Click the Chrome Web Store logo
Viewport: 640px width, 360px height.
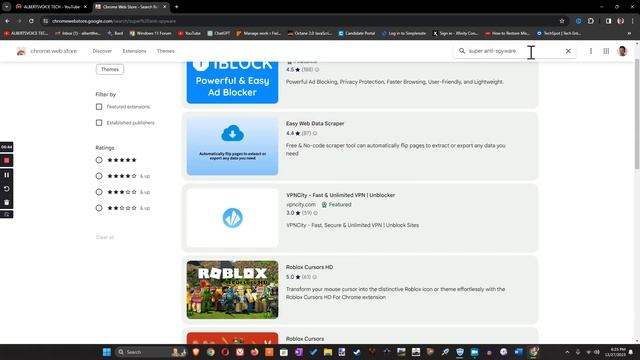click(21, 51)
